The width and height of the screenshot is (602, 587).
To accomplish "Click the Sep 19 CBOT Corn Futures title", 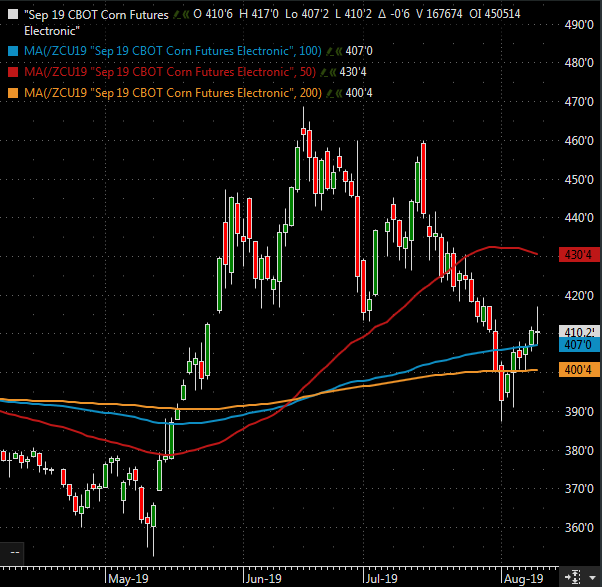I will click(96, 23).
